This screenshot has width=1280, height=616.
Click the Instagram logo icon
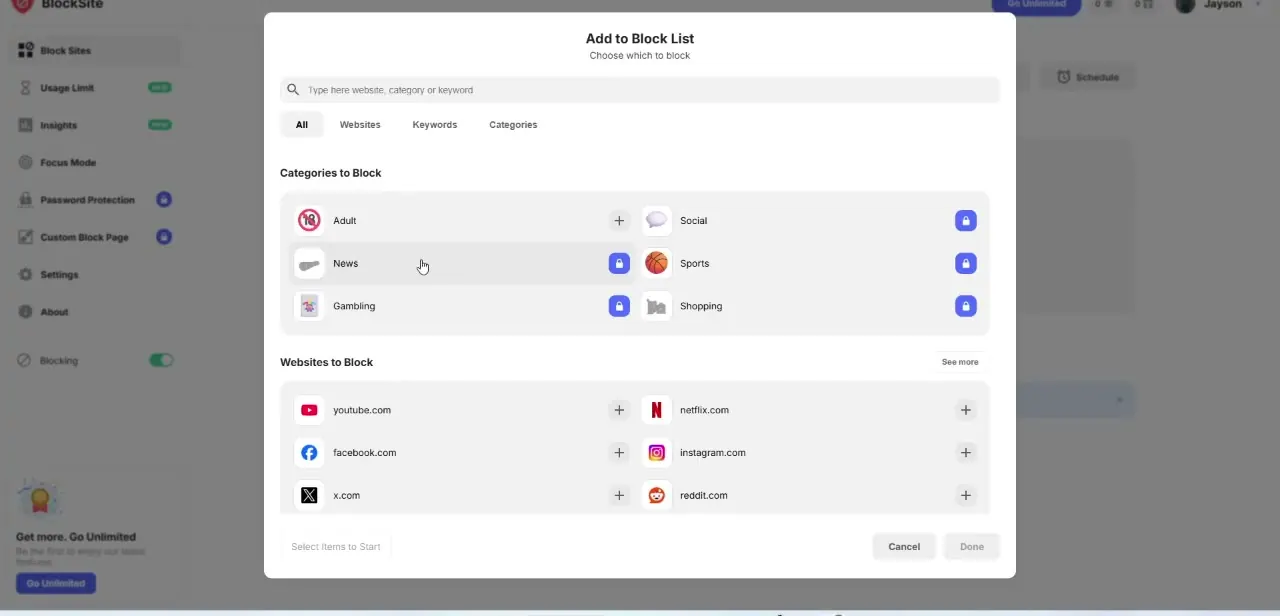point(656,453)
